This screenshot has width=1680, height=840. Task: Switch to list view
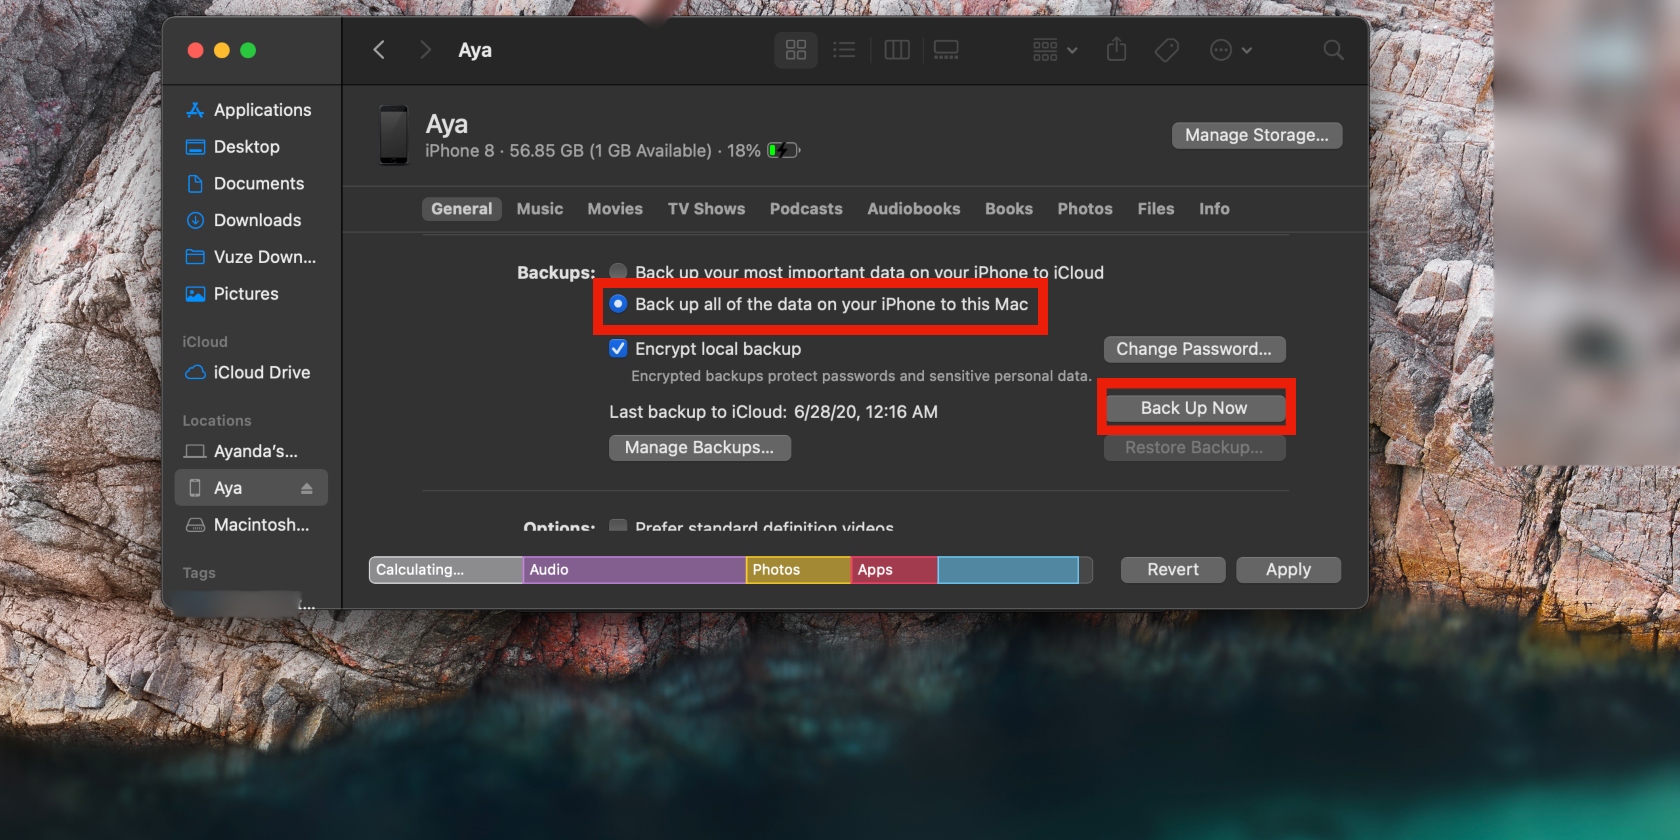[x=844, y=50]
